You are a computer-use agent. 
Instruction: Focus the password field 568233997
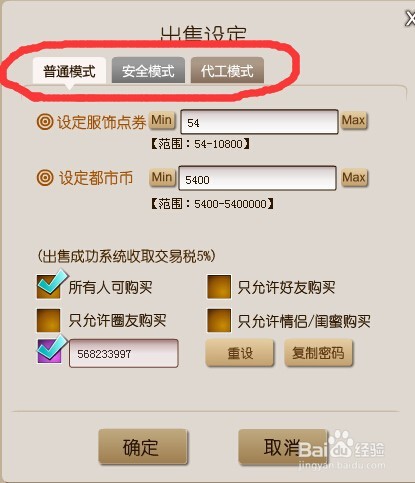(x=124, y=353)
